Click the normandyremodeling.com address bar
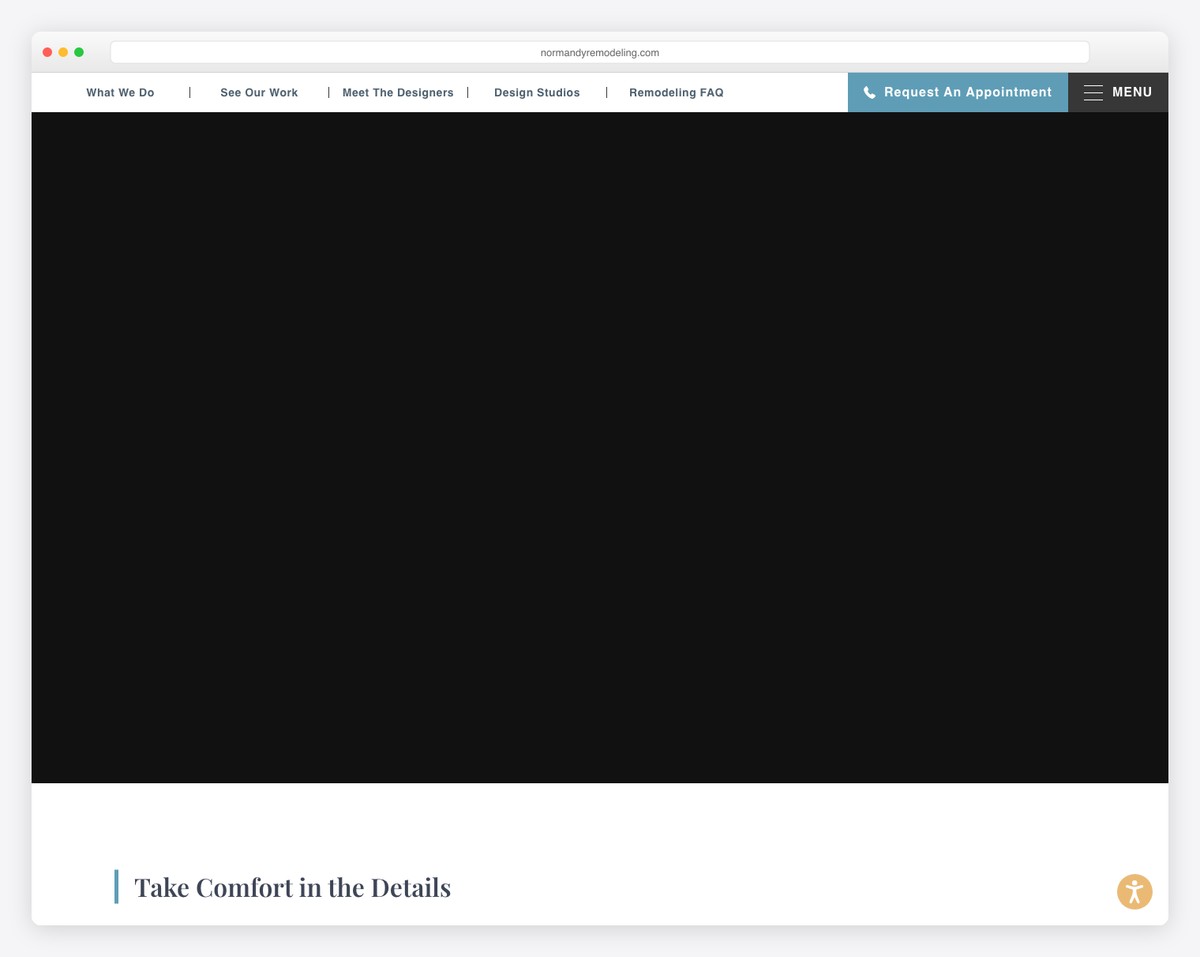The height and width of the screenshot is (957, 1200). pos(600,52)
